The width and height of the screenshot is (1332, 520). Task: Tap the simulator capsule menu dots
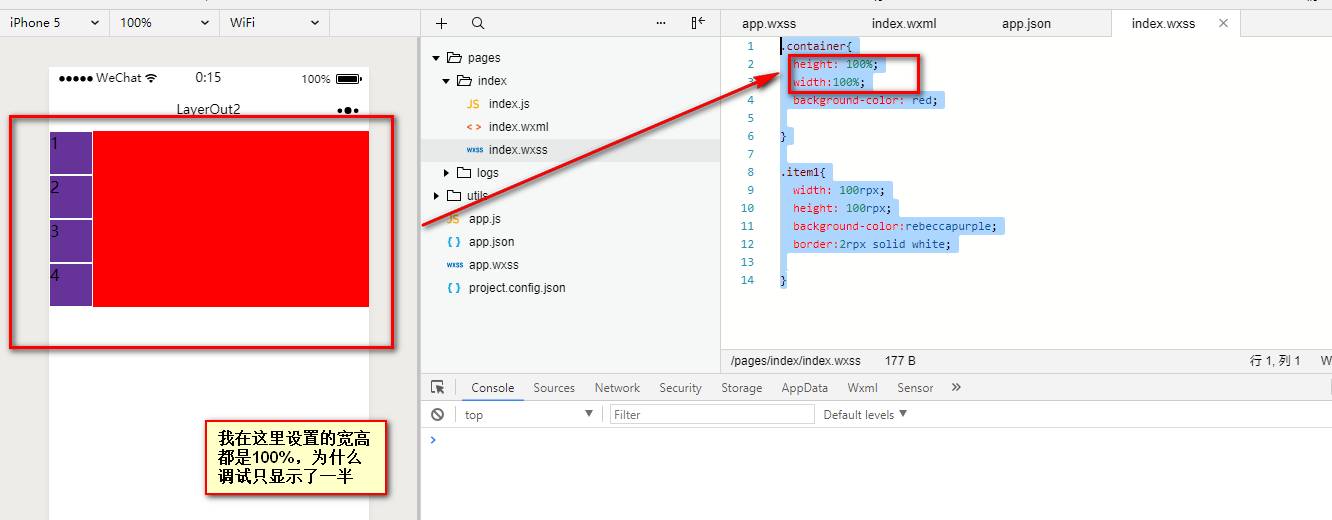(x=348, y=110)
